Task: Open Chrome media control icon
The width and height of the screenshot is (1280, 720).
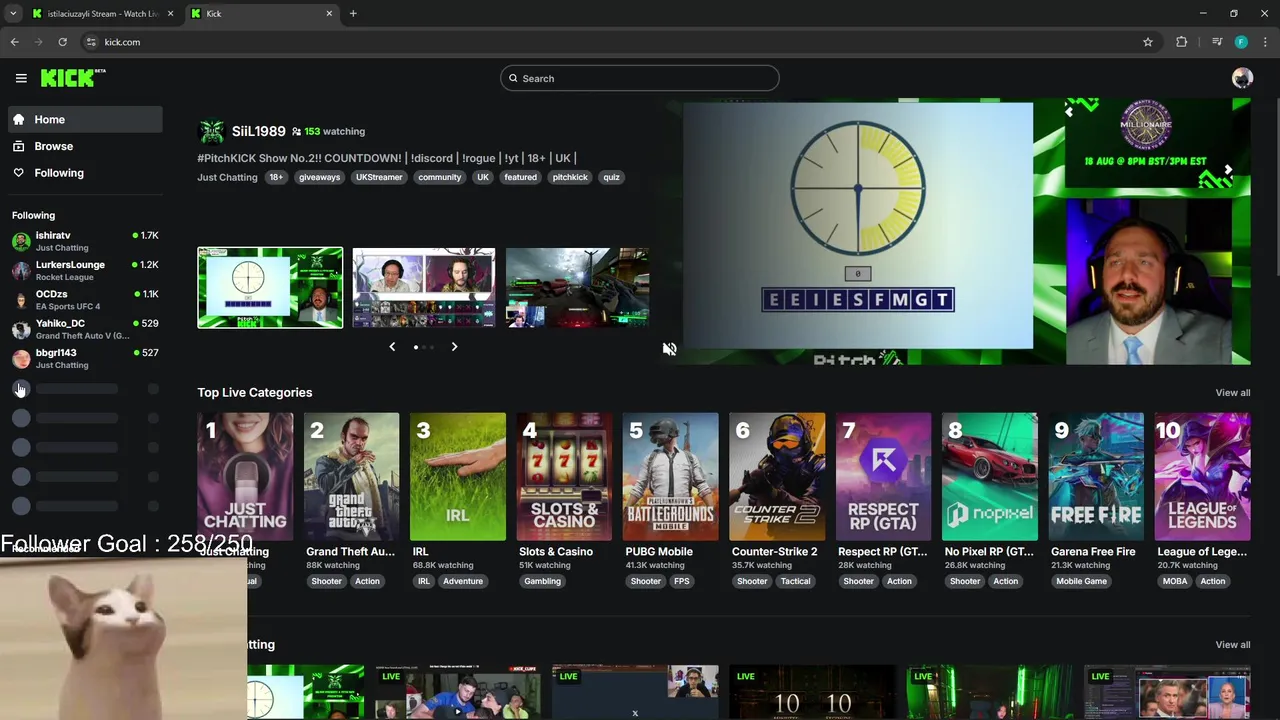Action: click(1217, 42)
